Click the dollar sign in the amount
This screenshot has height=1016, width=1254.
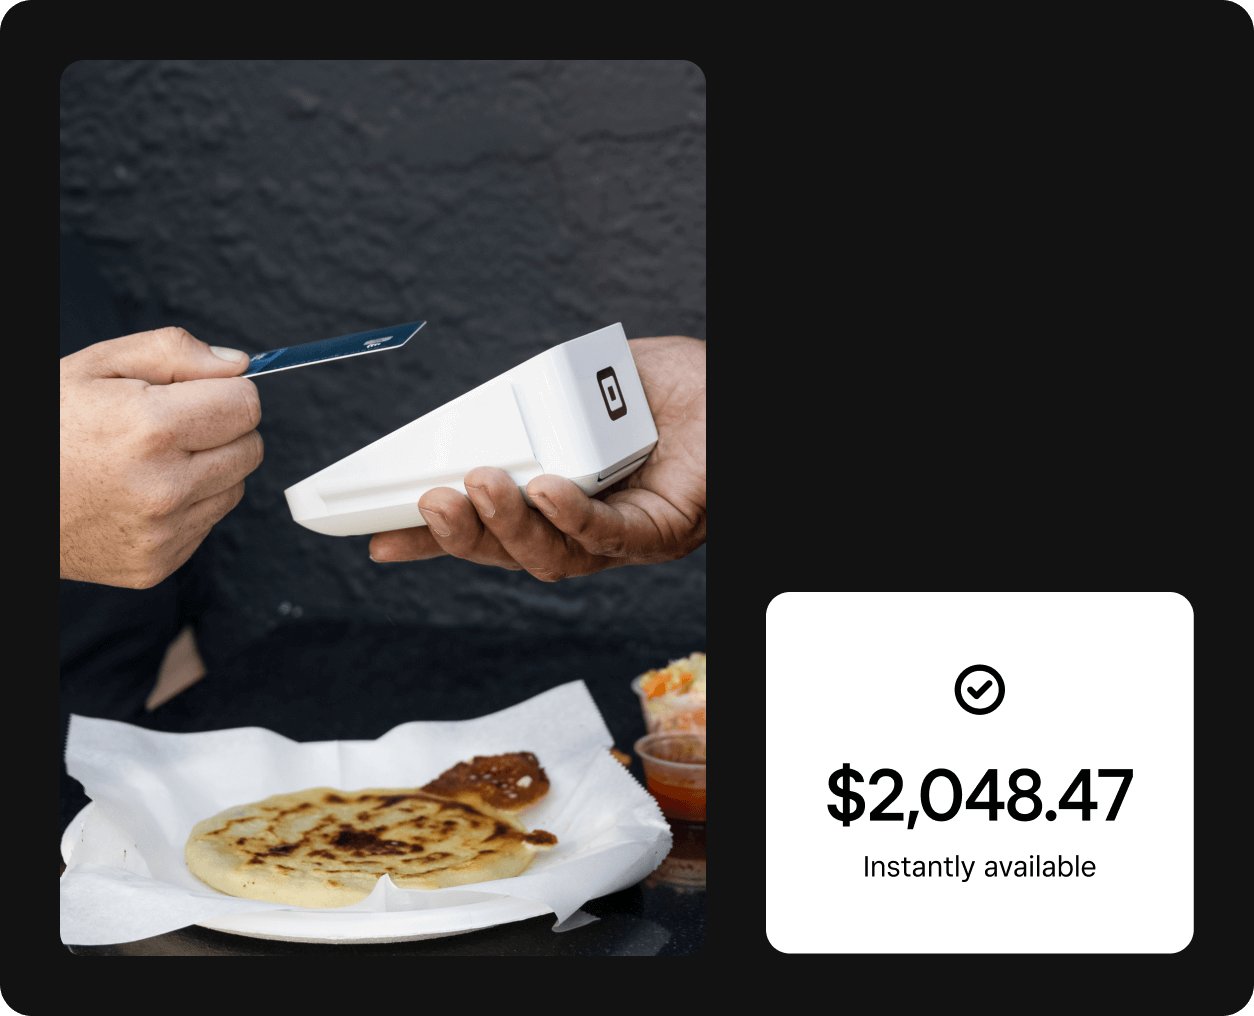[846, 797]
